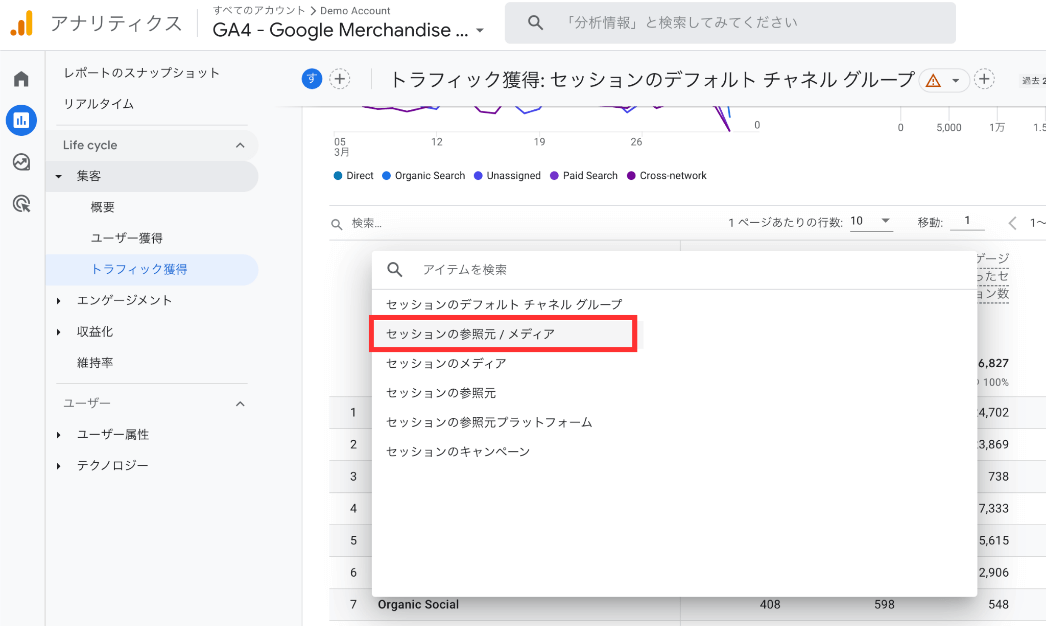Screen dimensions: 1046x626
Task: Collapse the Life cycle section
Action: [x=240, y=145]
